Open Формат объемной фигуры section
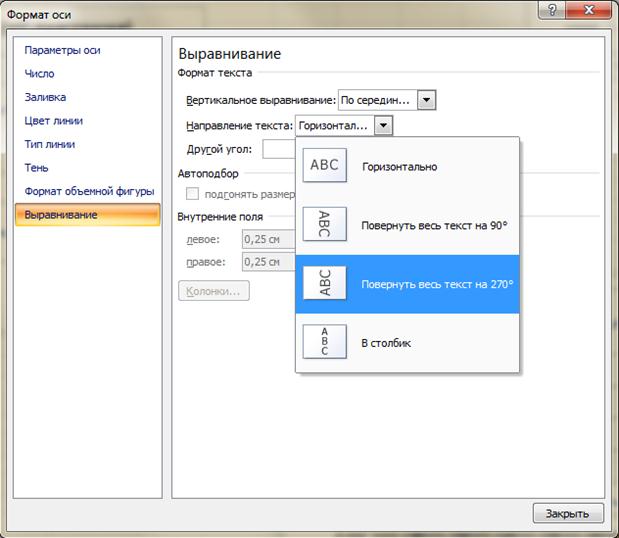The image size is (619, 538). [x=89, y=191]
